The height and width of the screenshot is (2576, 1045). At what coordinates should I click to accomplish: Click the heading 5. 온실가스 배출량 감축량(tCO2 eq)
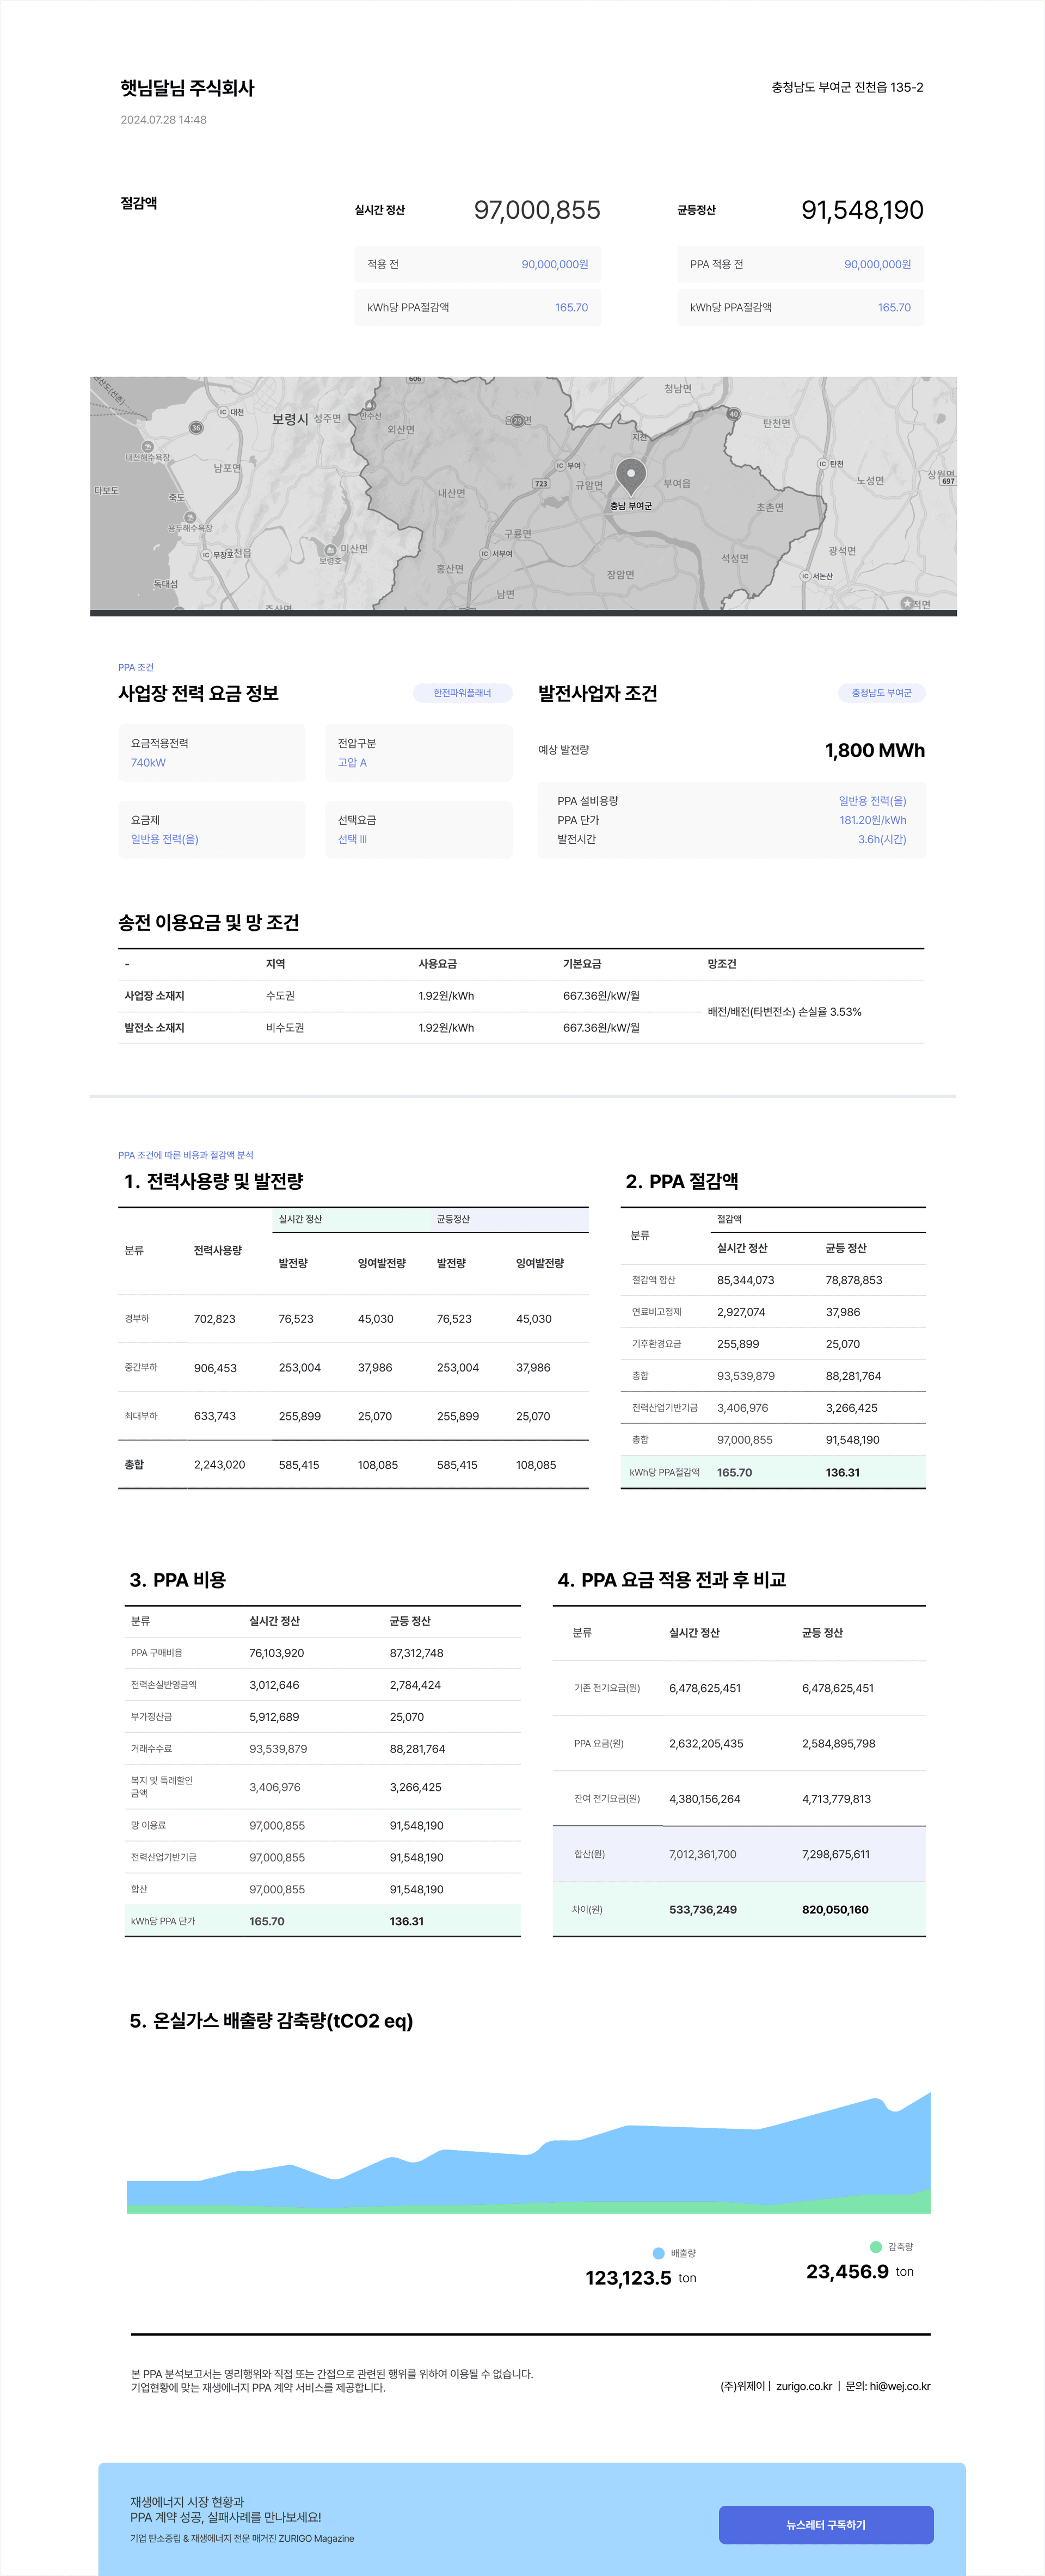coord(271,2021)
